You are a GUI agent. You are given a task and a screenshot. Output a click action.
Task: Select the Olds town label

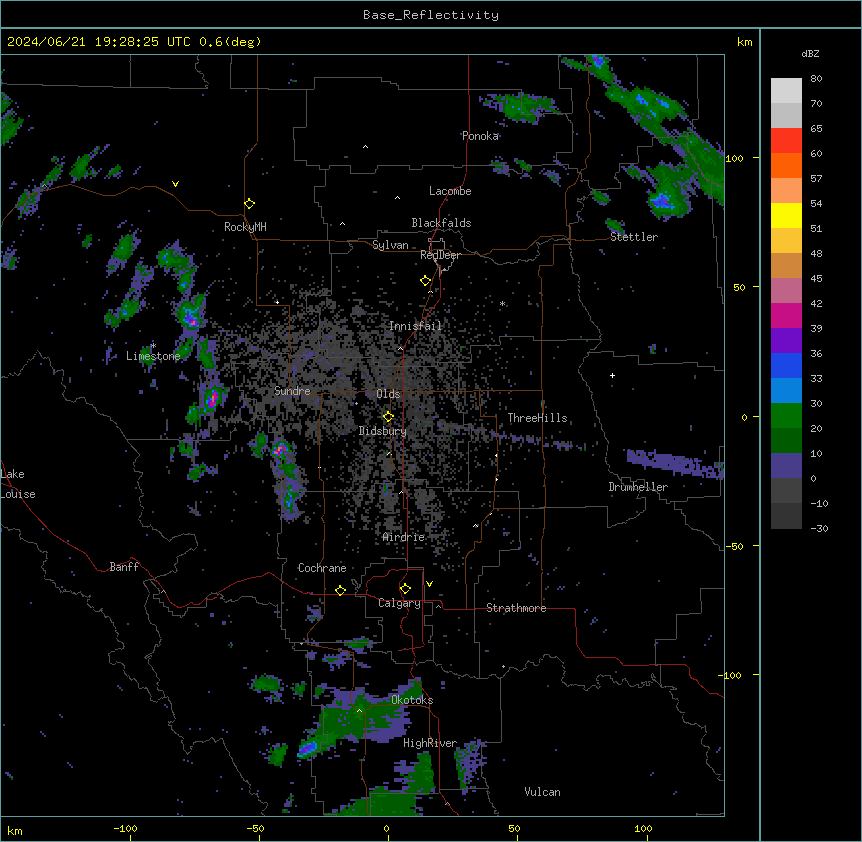pos(388,394)
